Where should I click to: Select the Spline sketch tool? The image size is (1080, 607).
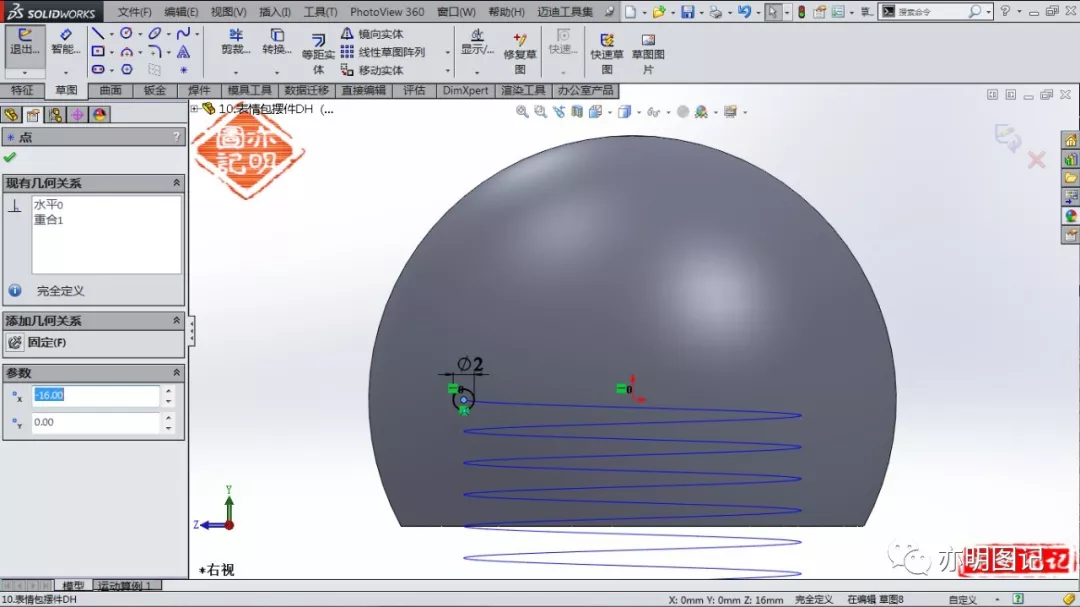[x=183, y=33]
